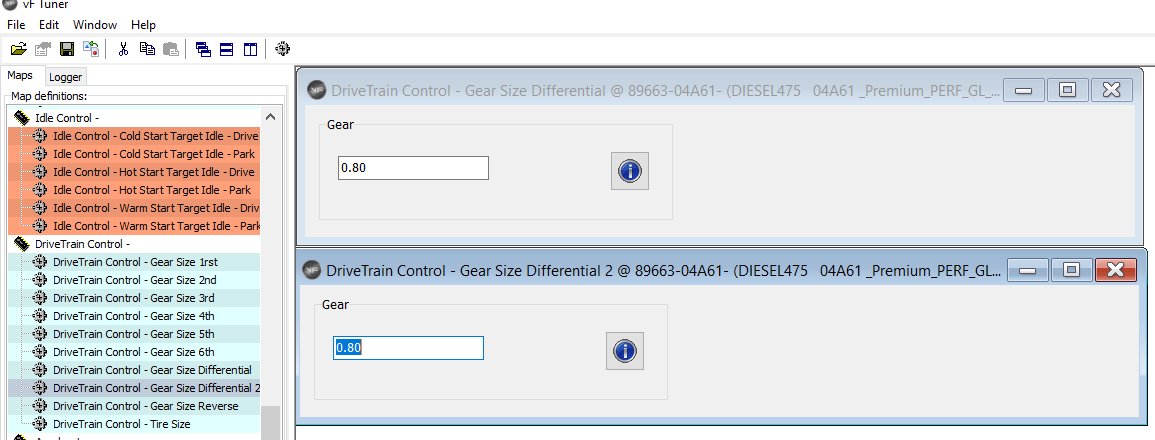
Task: Switch to the Logger tab
Action: pyautogui.click(x=66, y=77)
